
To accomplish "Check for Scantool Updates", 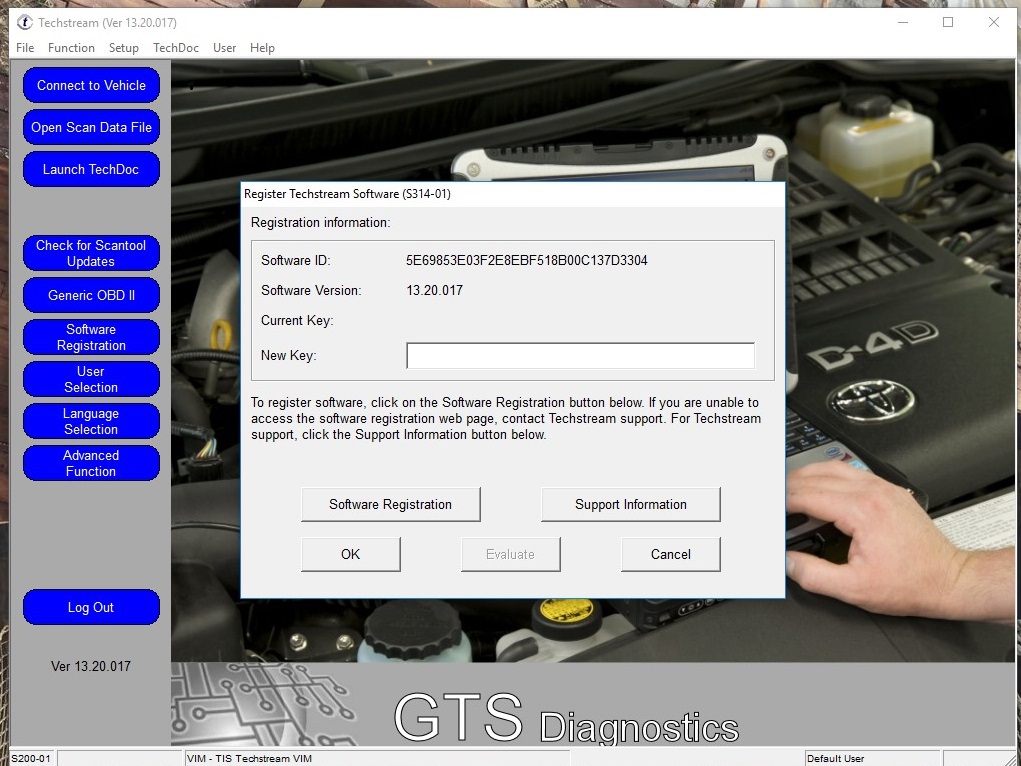I will coord(91,253).
